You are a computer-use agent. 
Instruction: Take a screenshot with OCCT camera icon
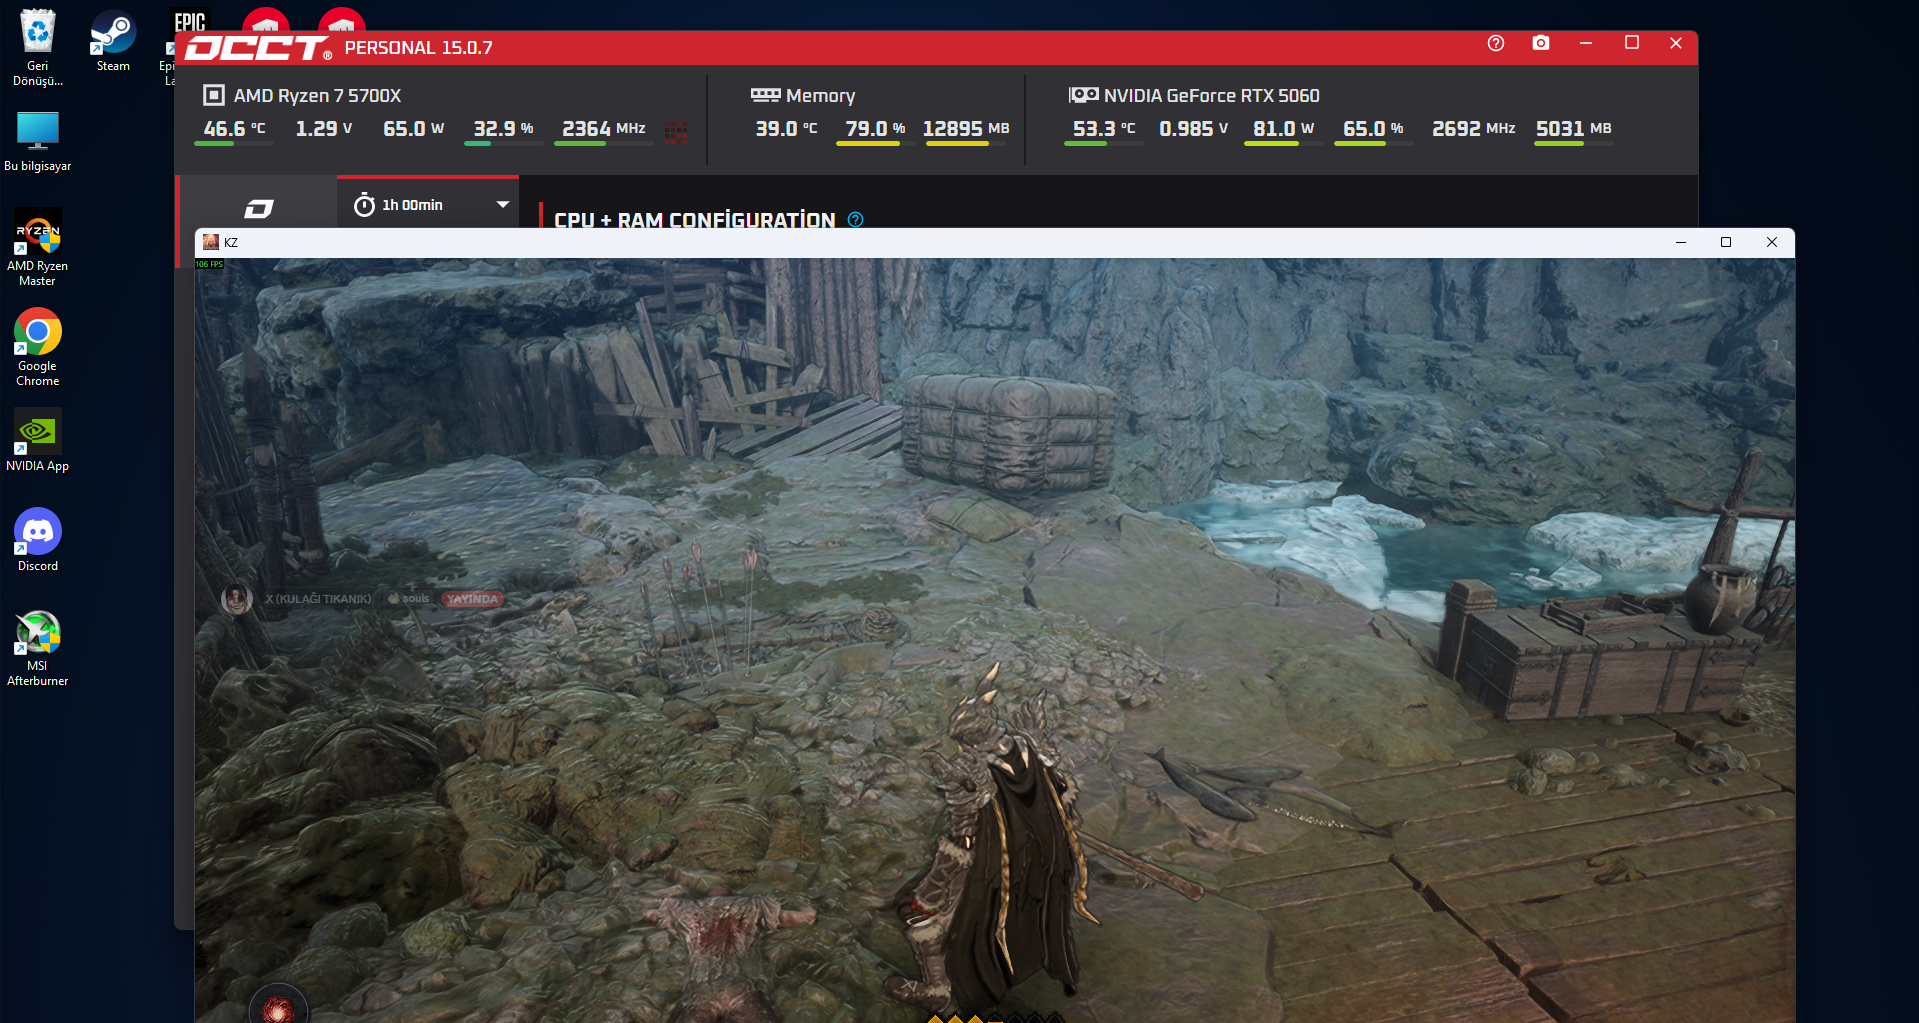1541,43
